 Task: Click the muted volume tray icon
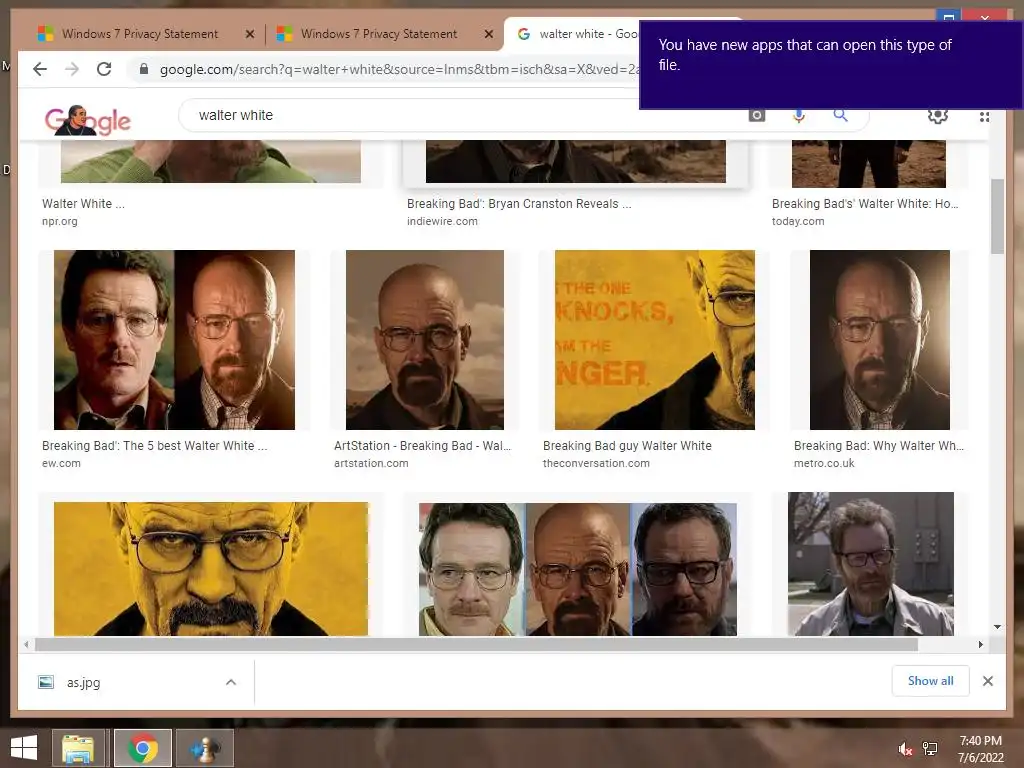(x=905, y=749)
